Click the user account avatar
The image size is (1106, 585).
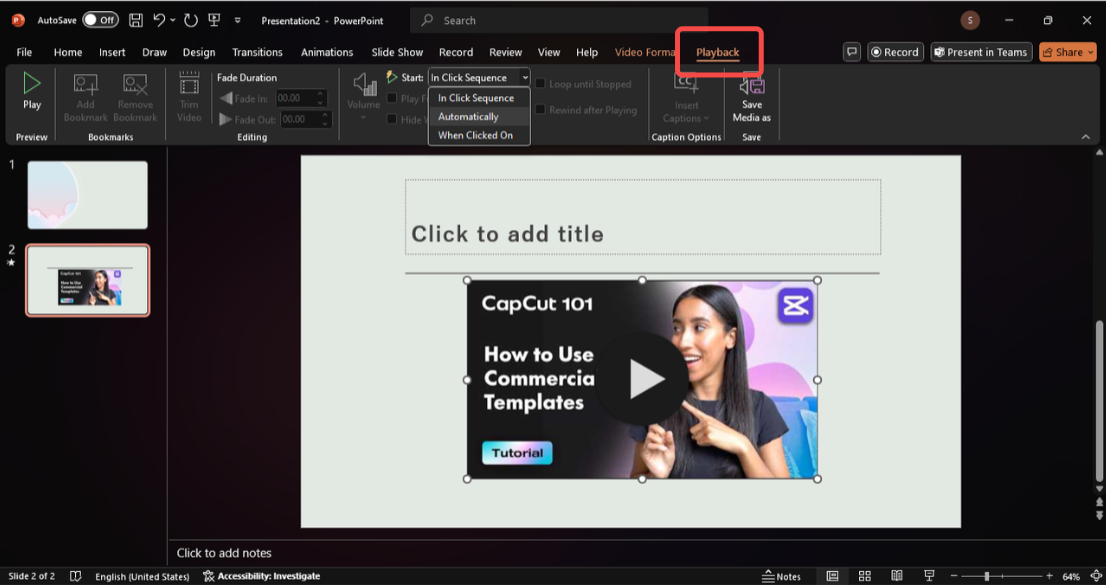pyautogui.click(x=970, y=20)
